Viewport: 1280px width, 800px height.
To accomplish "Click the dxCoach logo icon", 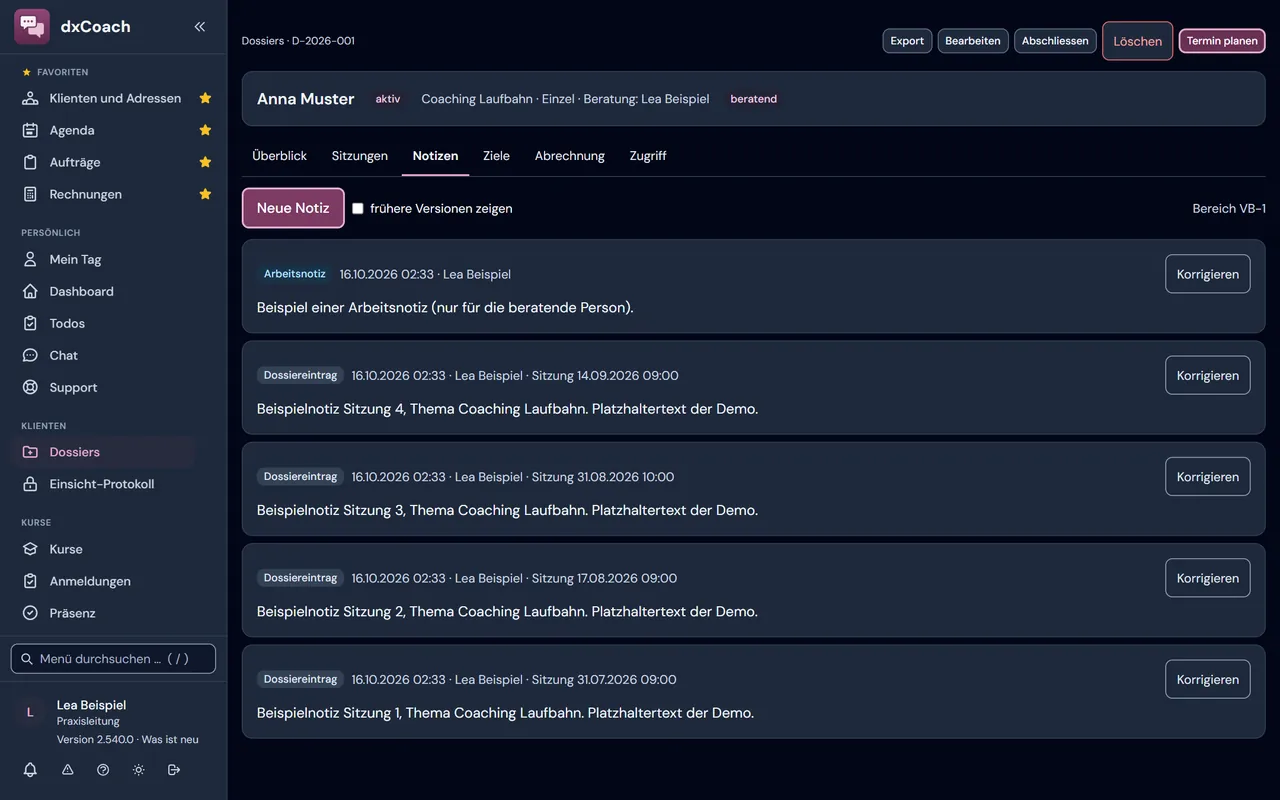I will click(32, 27).
